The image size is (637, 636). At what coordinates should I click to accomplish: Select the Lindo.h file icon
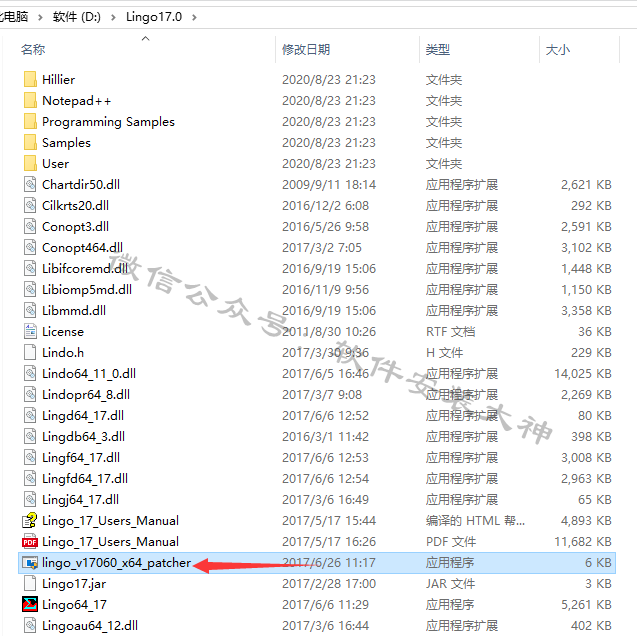click(30, 353)
